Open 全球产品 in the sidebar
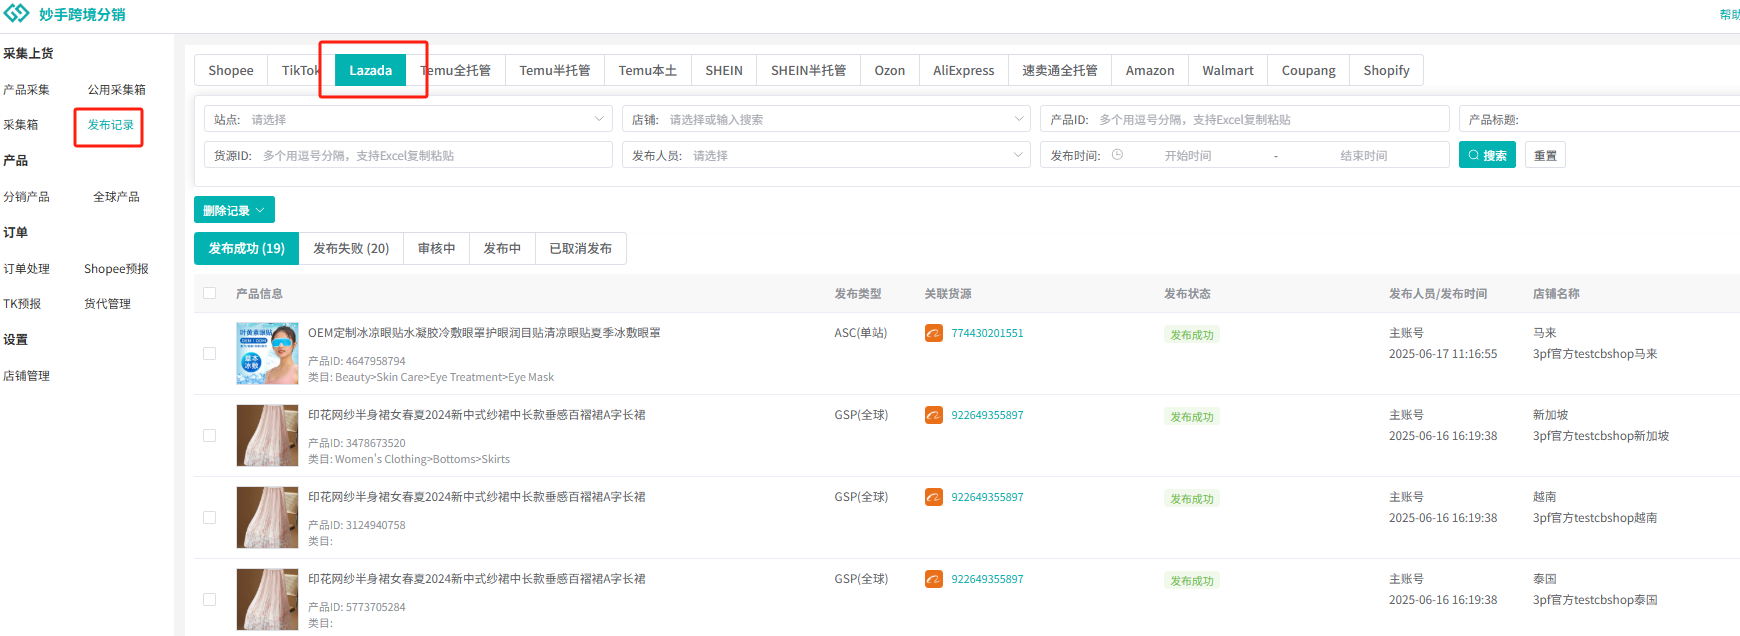 pos(116,197)
